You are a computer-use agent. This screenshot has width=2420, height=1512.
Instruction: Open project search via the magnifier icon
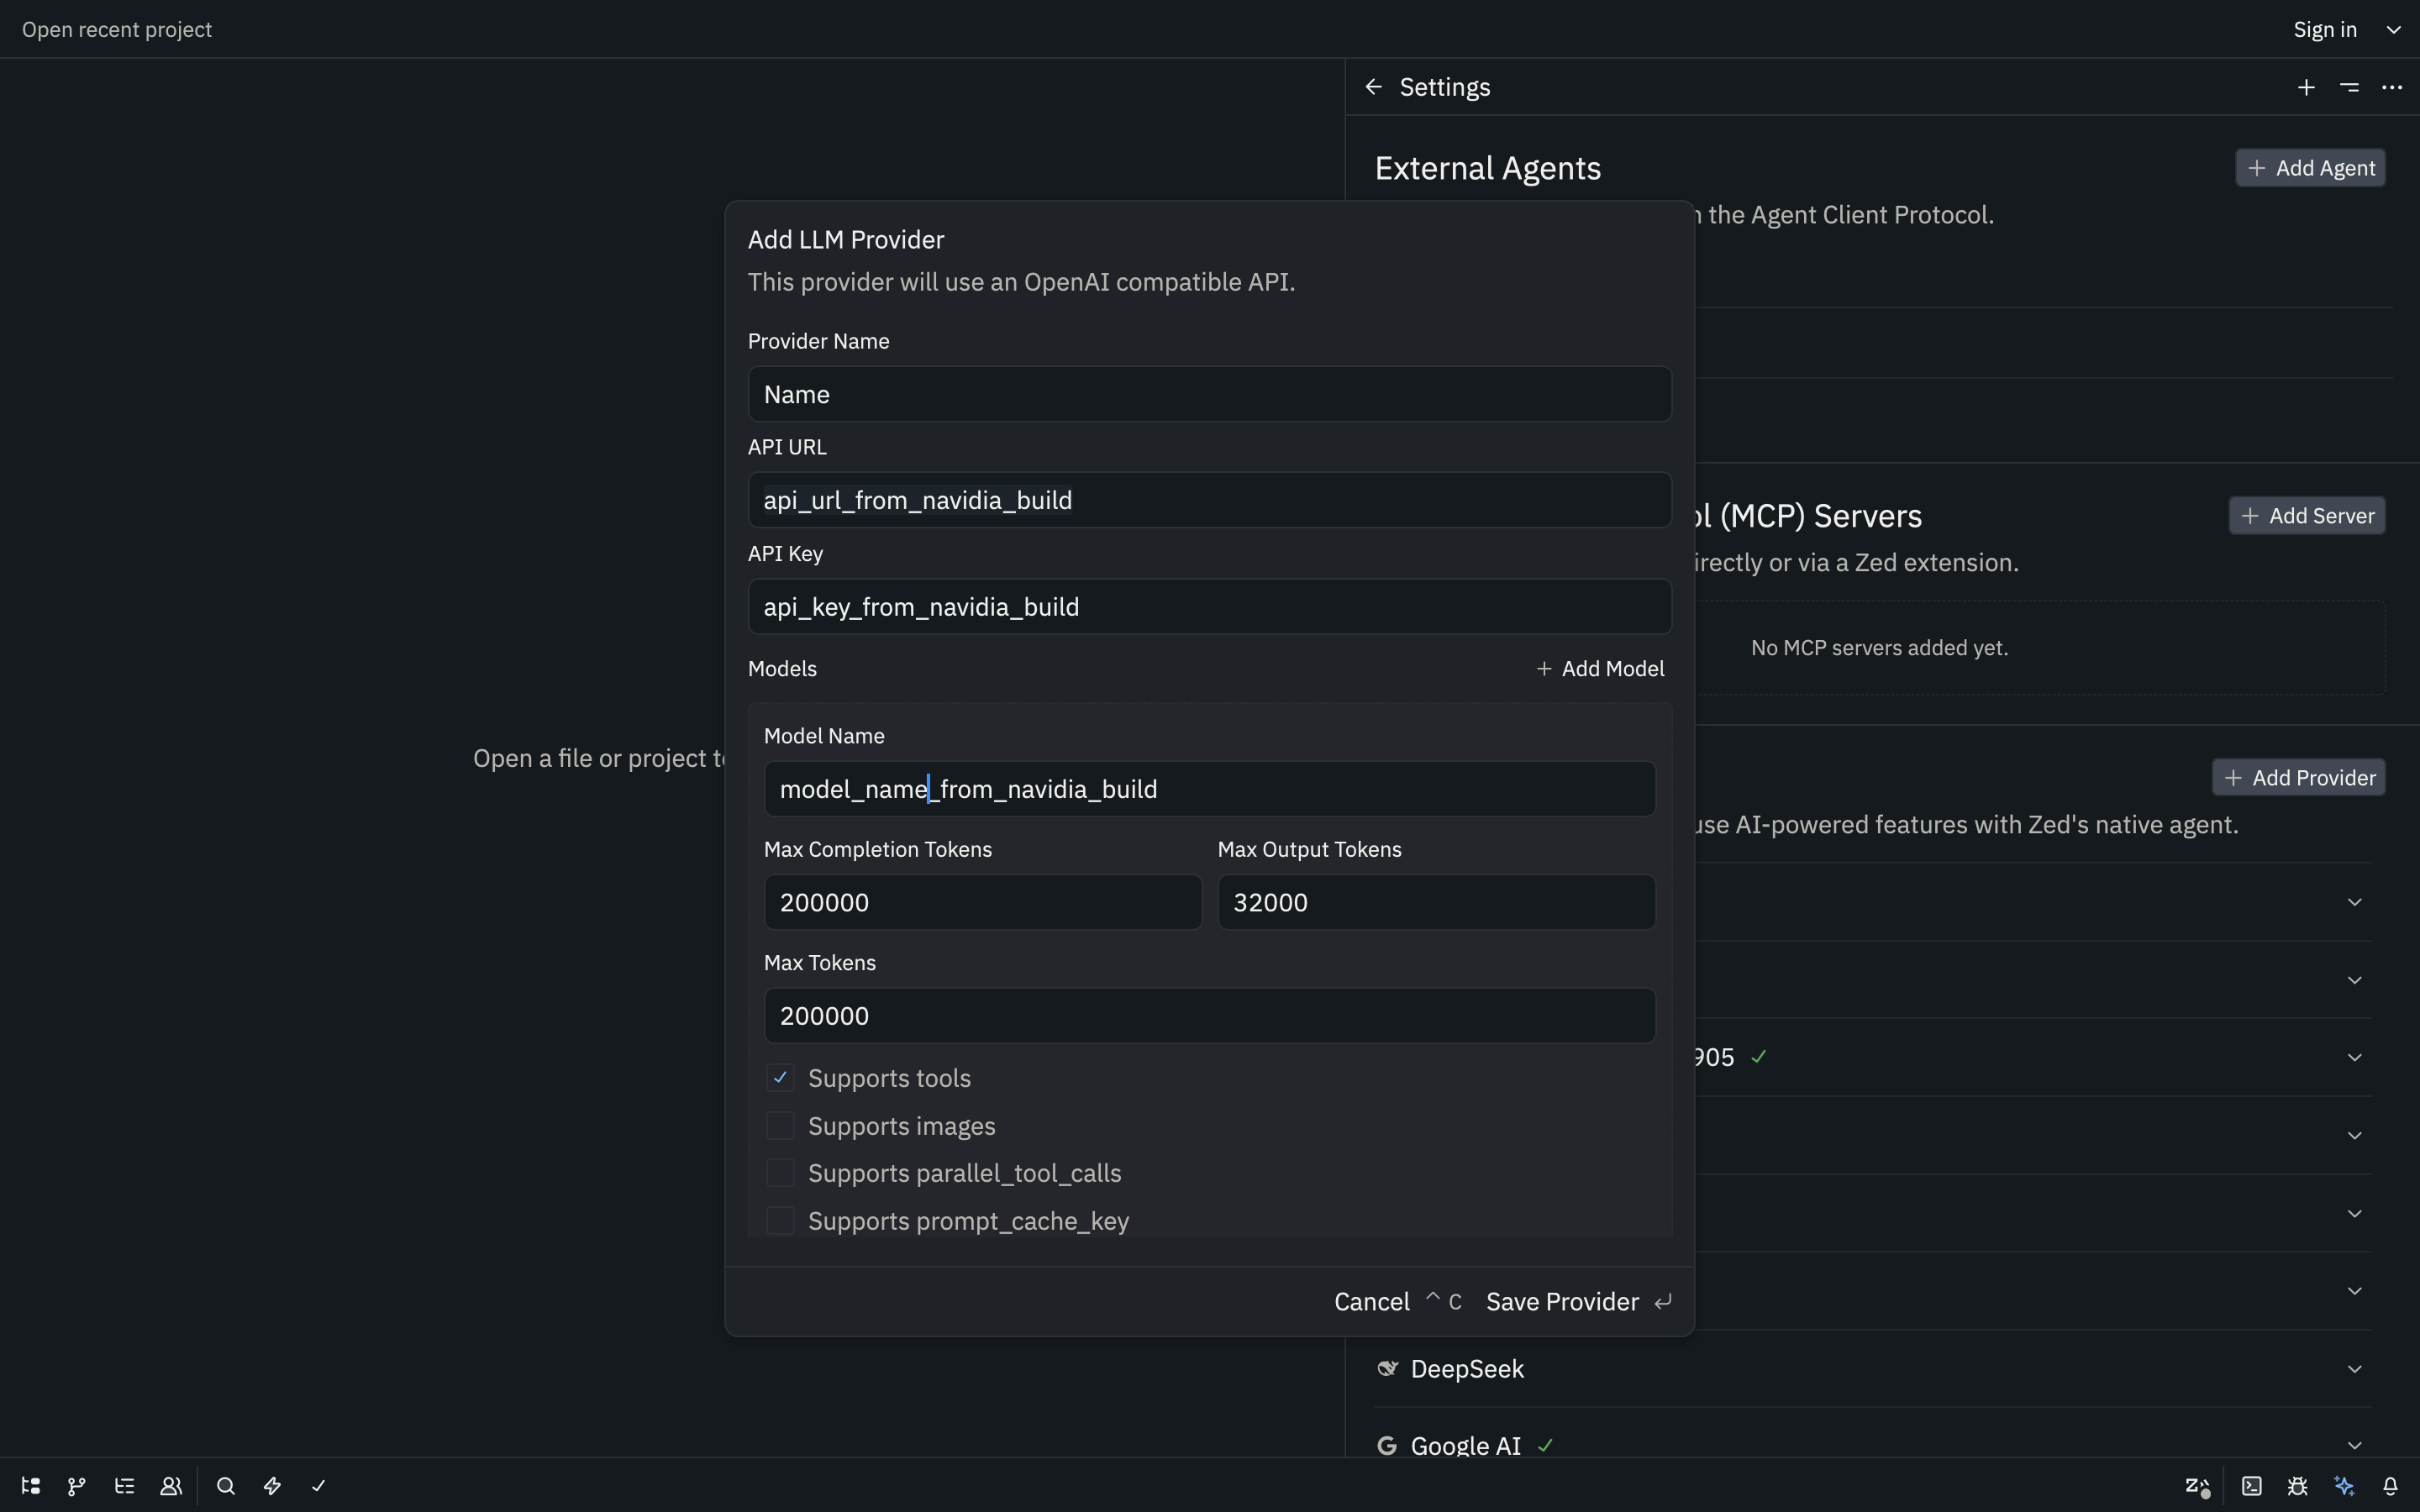click(225, 1486)
